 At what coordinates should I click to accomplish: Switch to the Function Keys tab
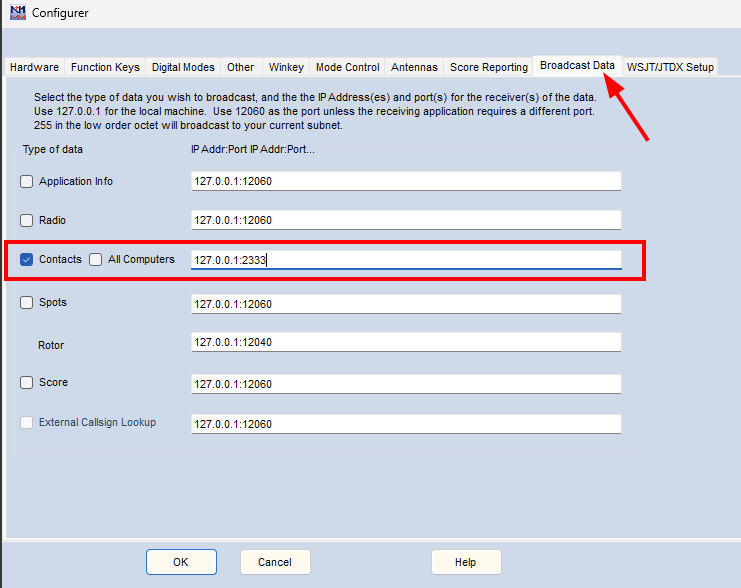pos(105,68)
